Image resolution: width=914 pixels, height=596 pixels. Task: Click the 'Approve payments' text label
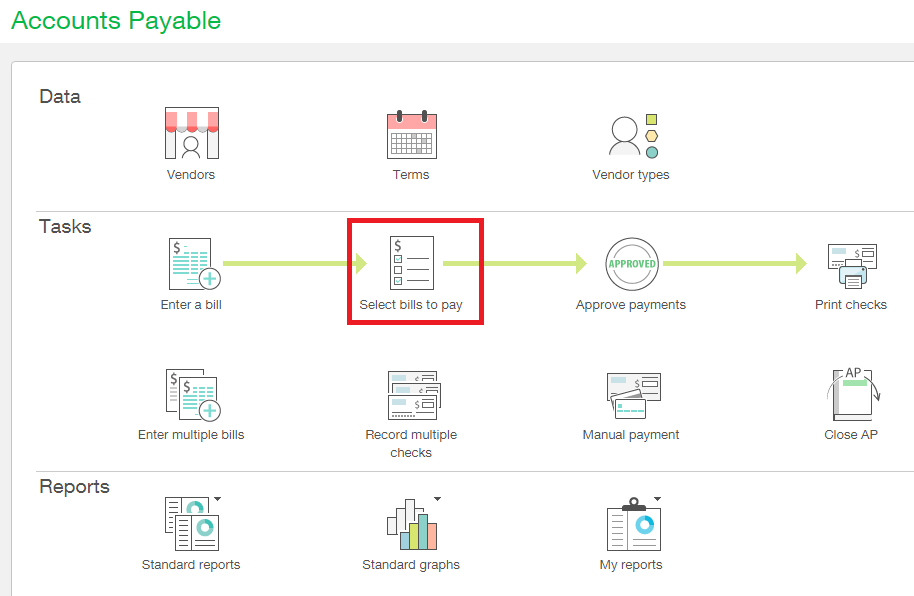click(631, 305)
